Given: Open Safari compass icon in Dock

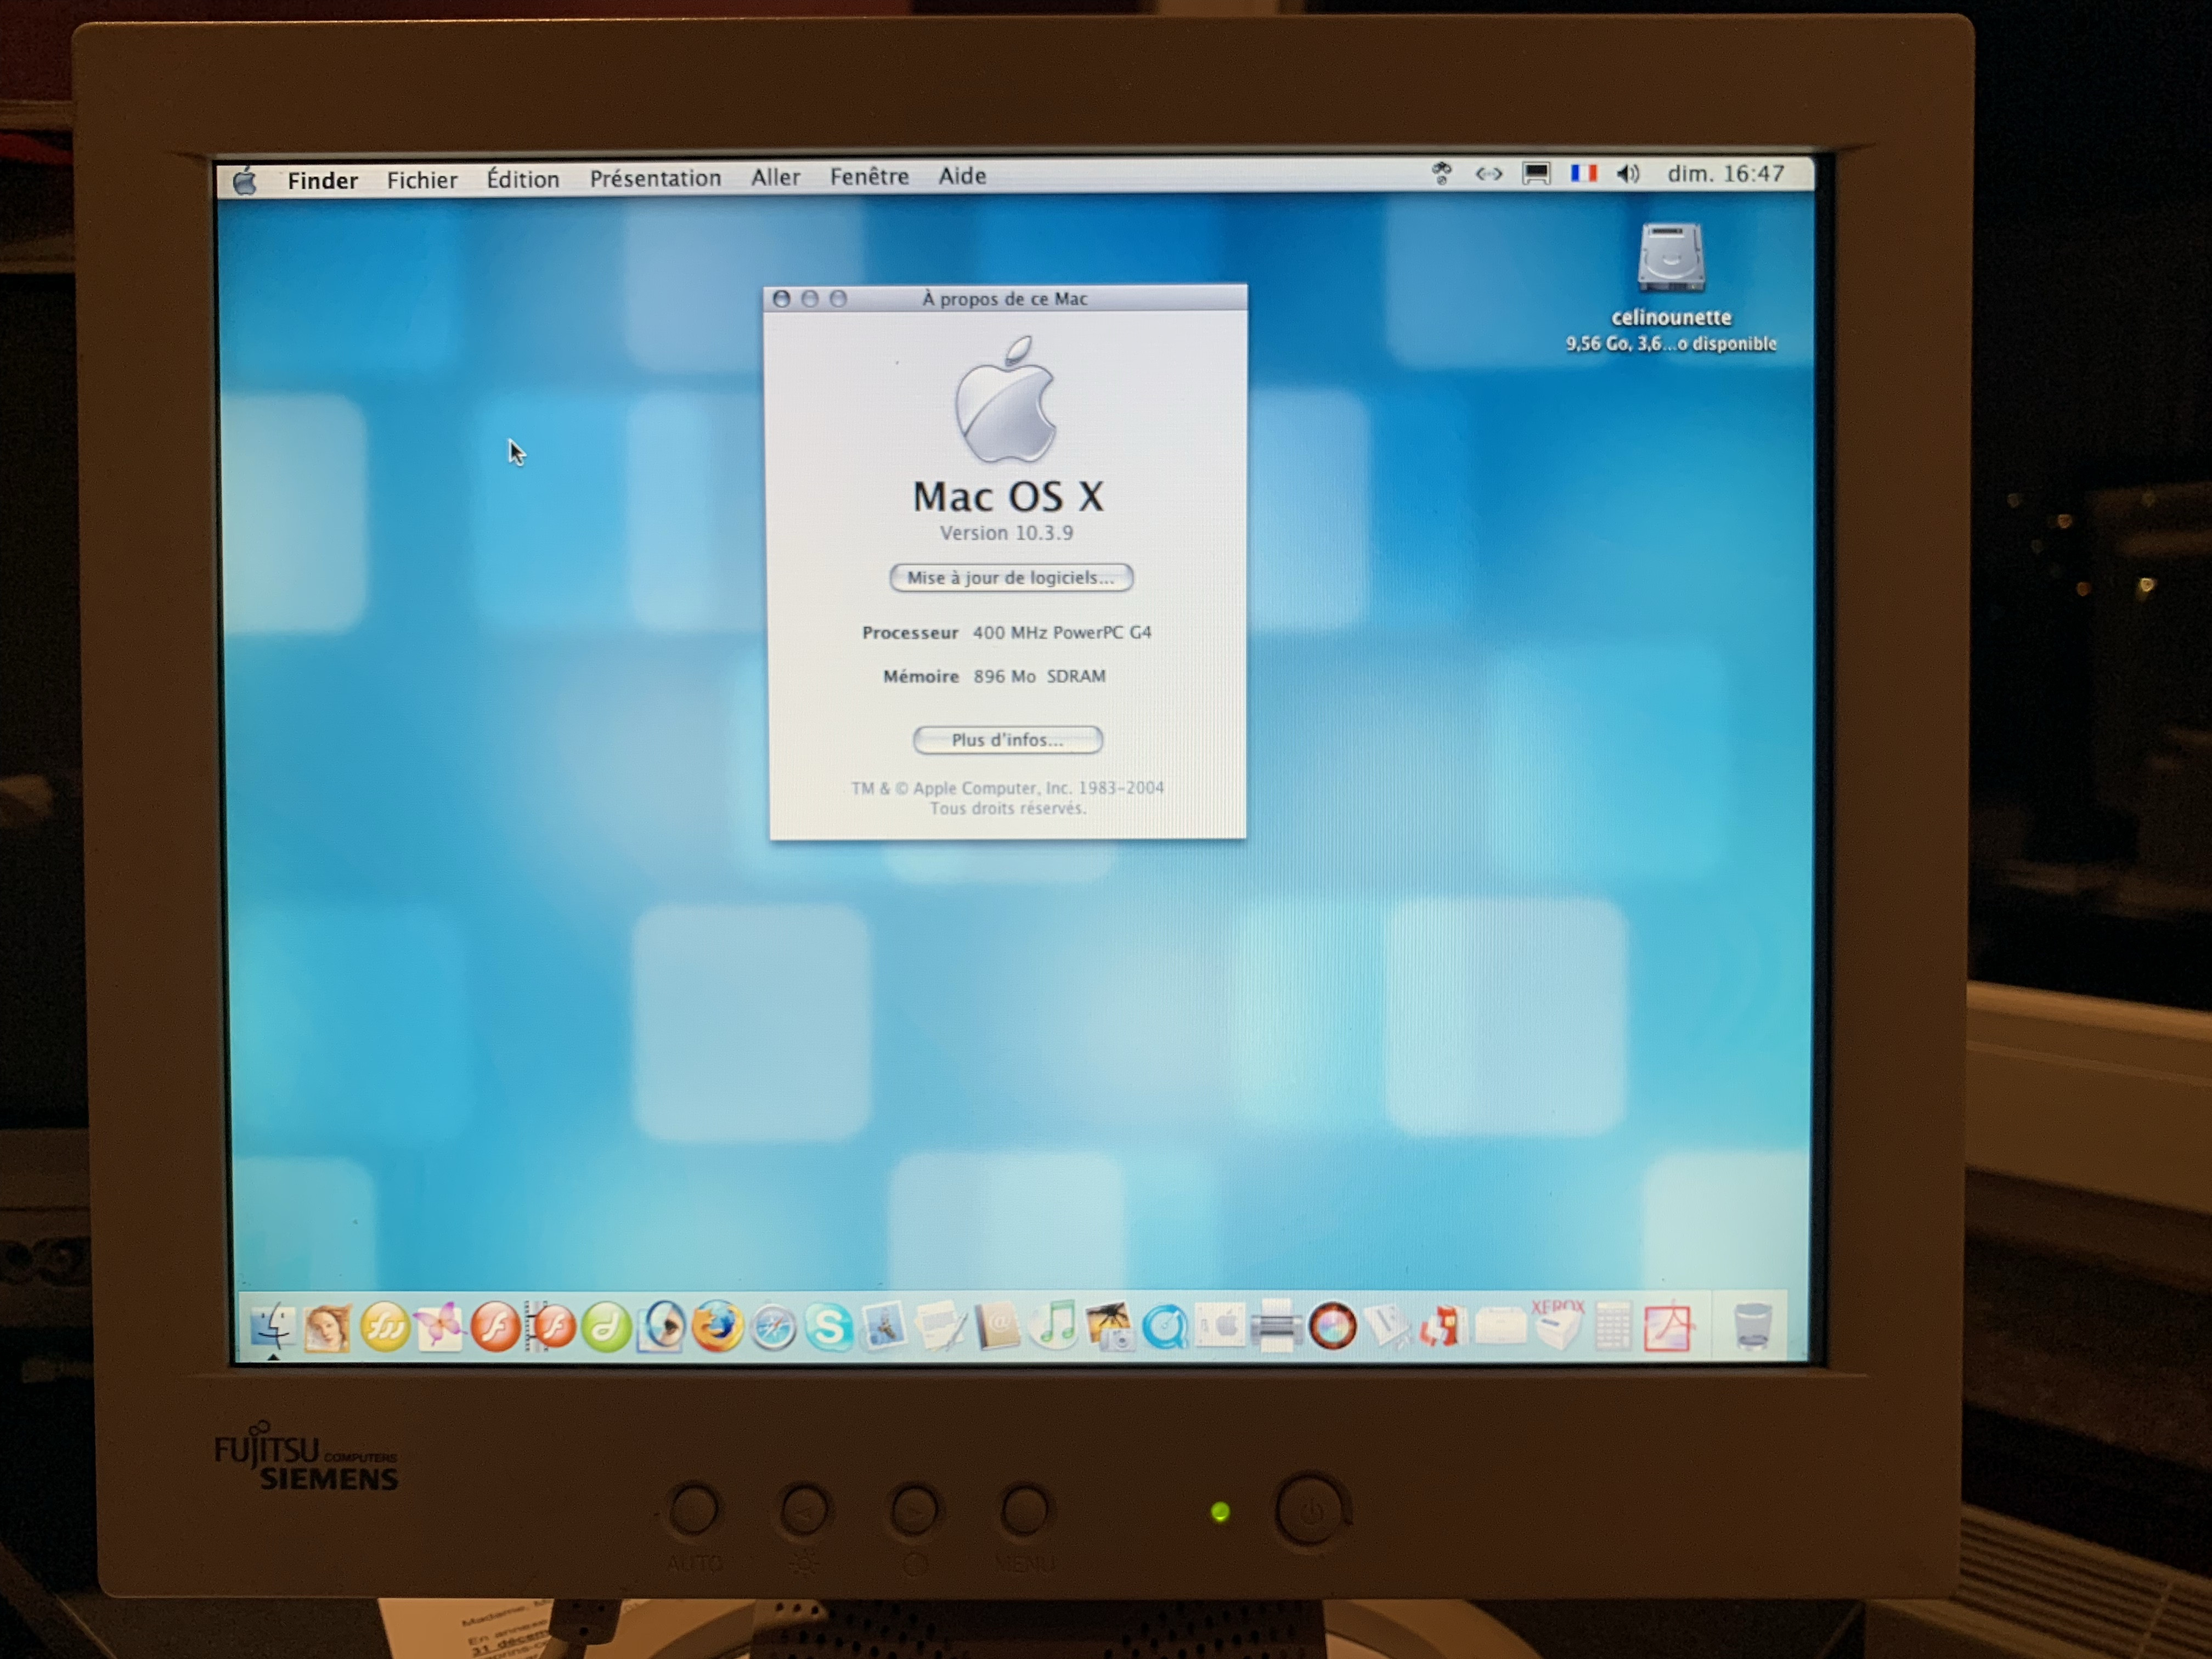Looking at the screenshot, I should tap(773, 1328).
